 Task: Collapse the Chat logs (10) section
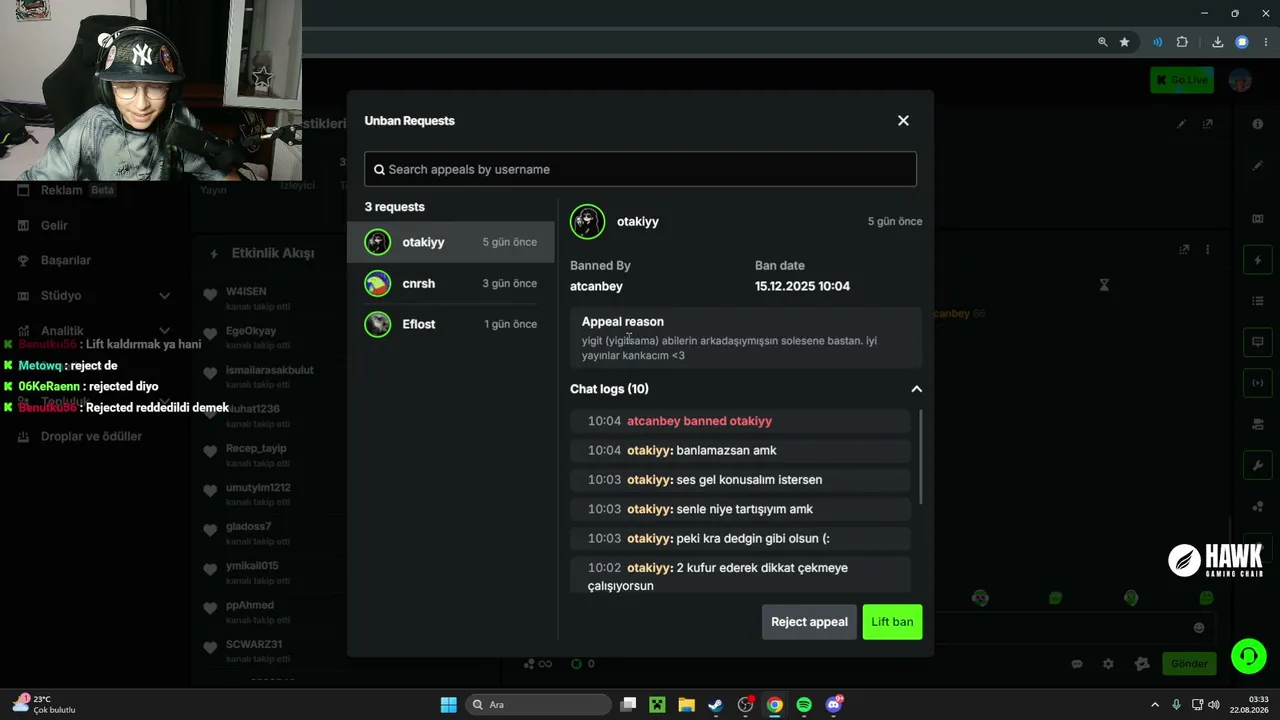916,389
